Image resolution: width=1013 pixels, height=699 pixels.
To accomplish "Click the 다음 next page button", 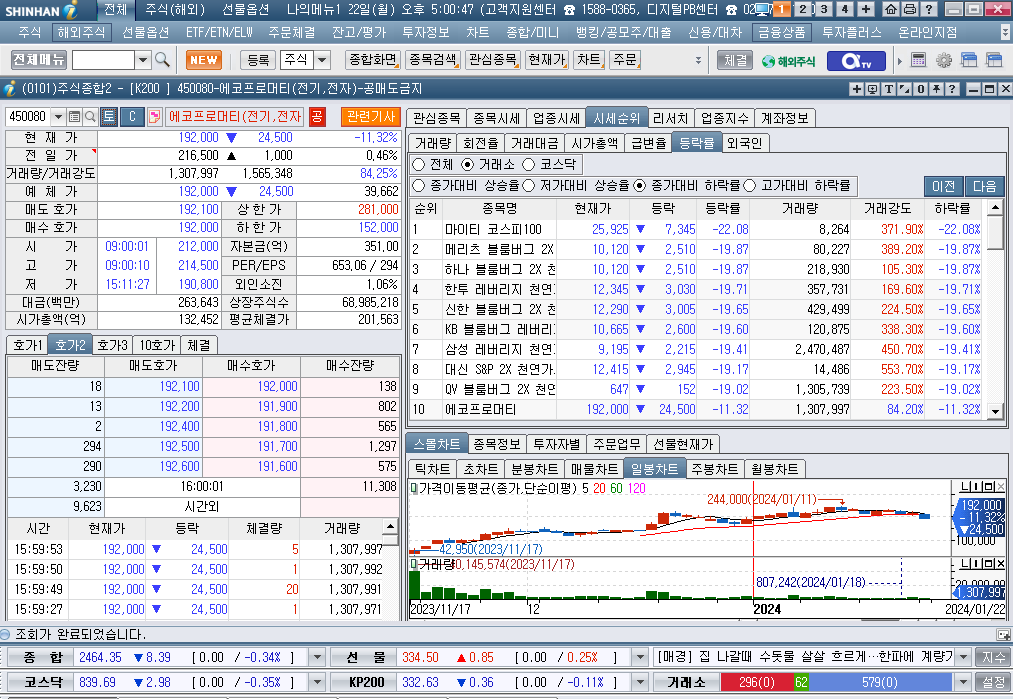I will pyautogui.click(x=985, y=186).
